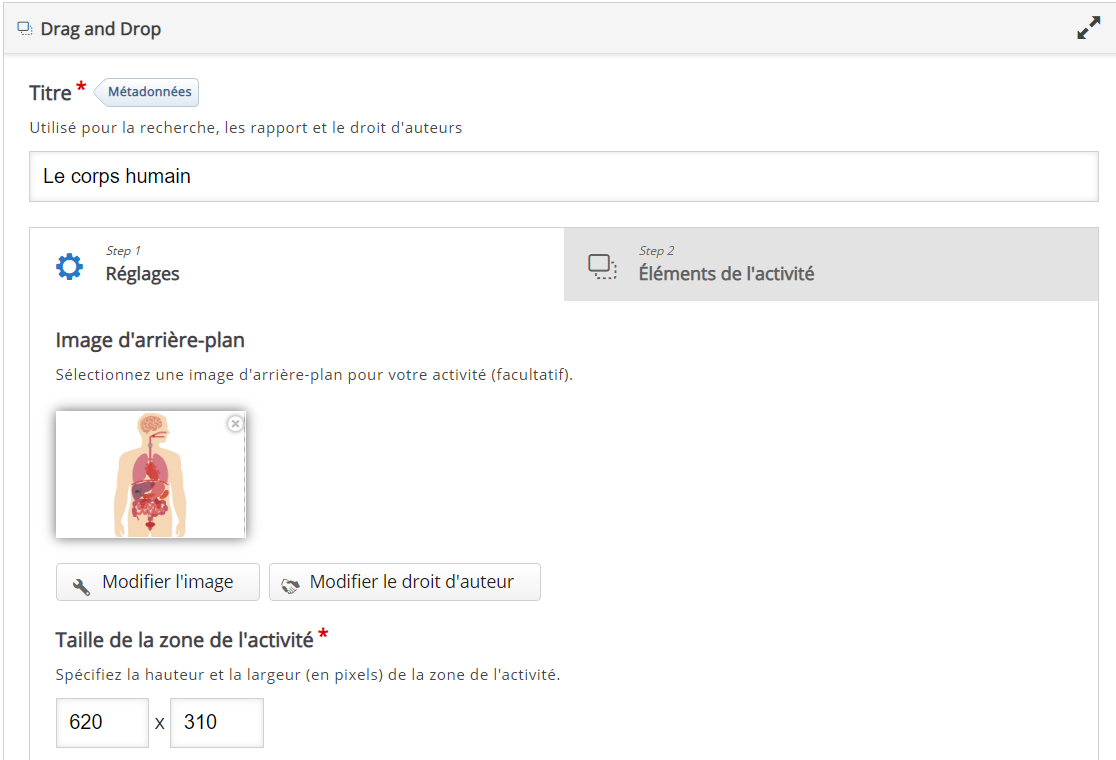Click the handshake icon for droit d'auteur
The height and width of the screenshot is (760, 1116).
point(290,584)
